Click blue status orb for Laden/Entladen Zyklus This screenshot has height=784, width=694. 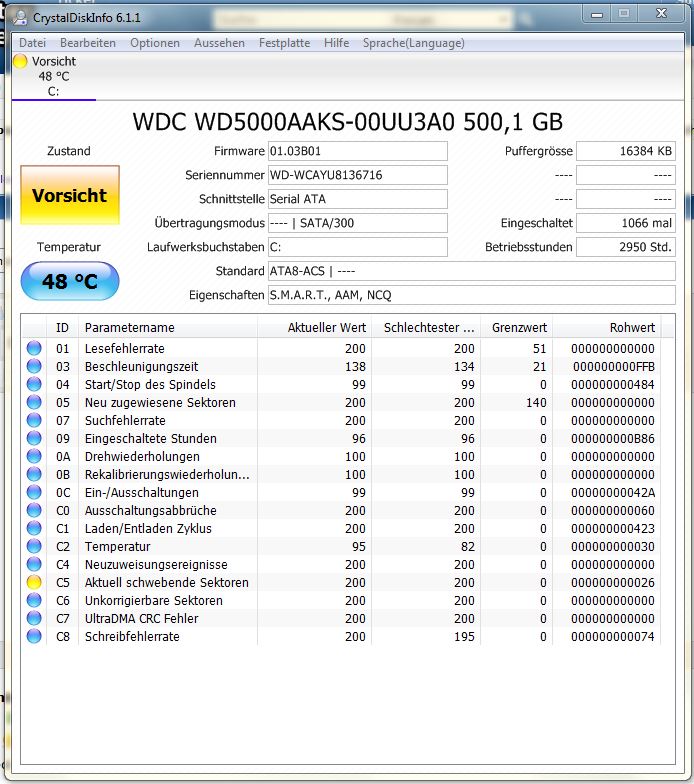tap(34, 528)
